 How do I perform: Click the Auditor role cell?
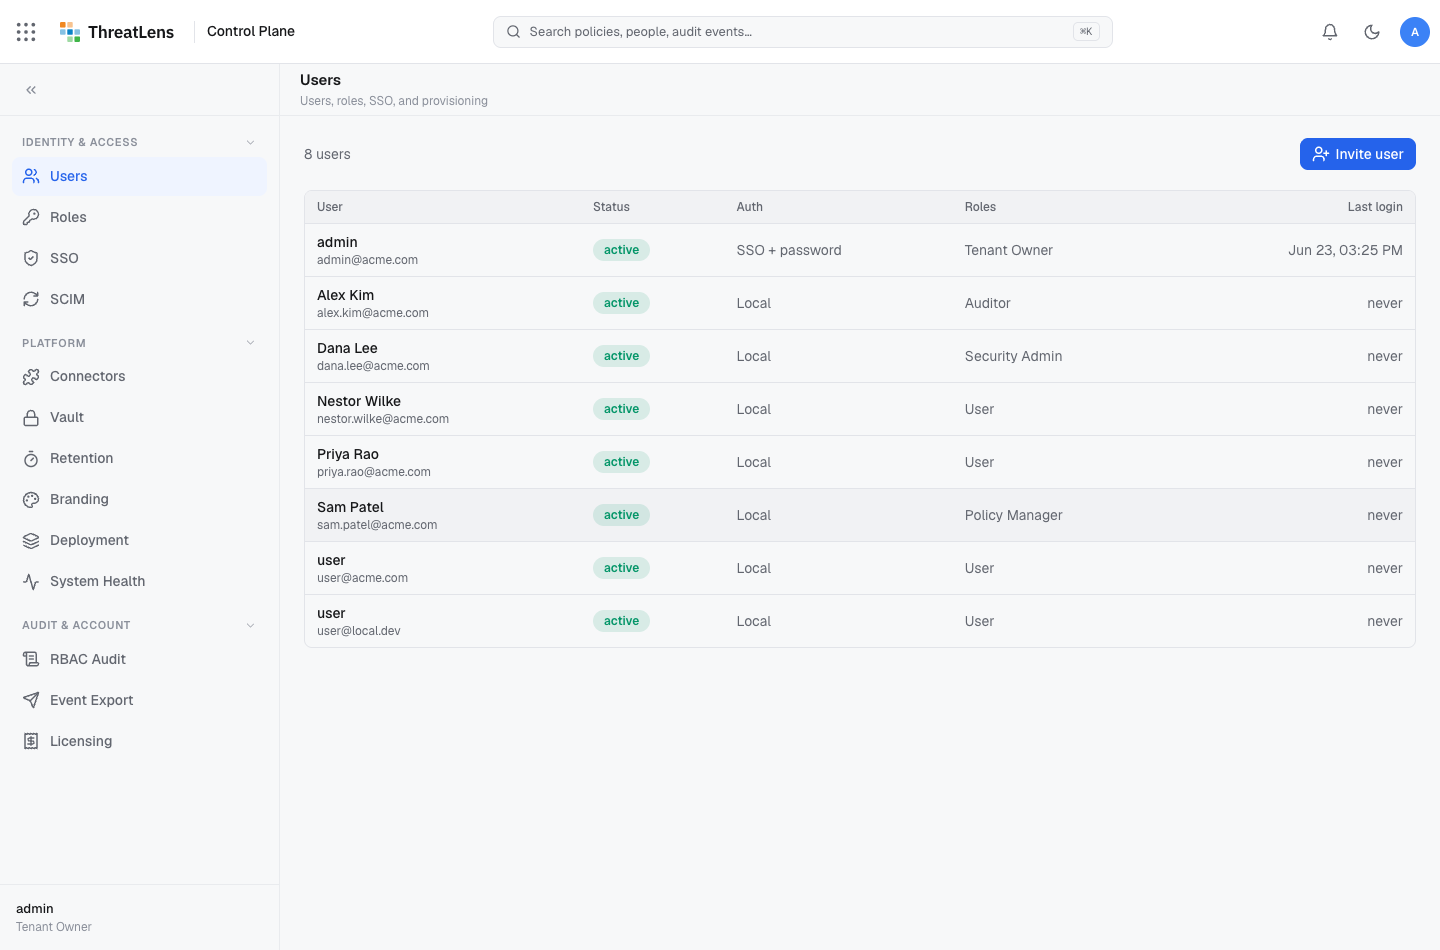tap(987, 303)
